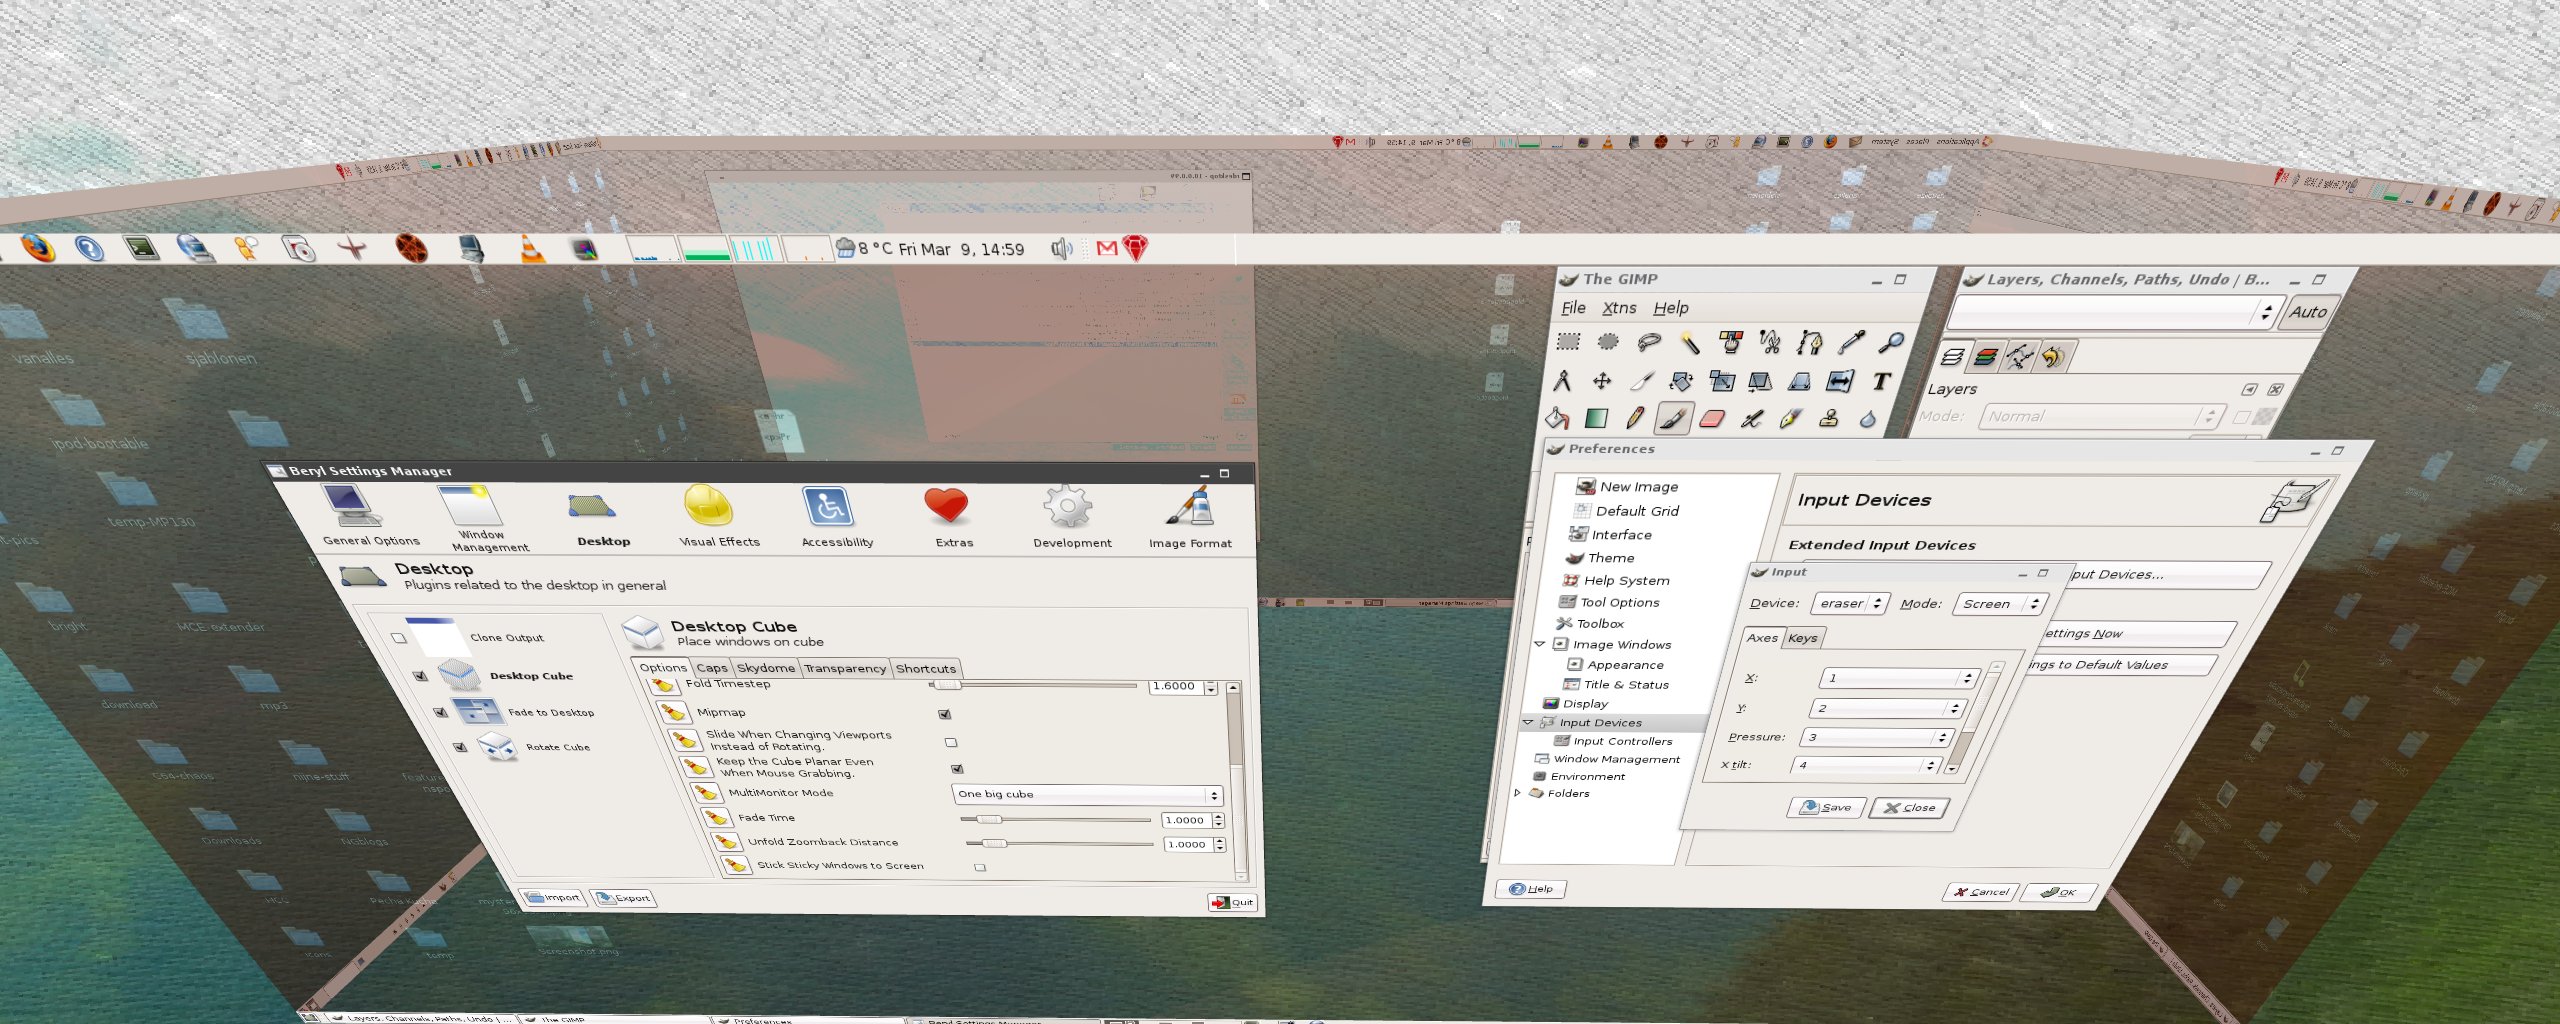The width and height of the screenshot is (2560, 1024).
Task: Toggle the Fade to Desktop plugin checkbox
Action: 440,712
